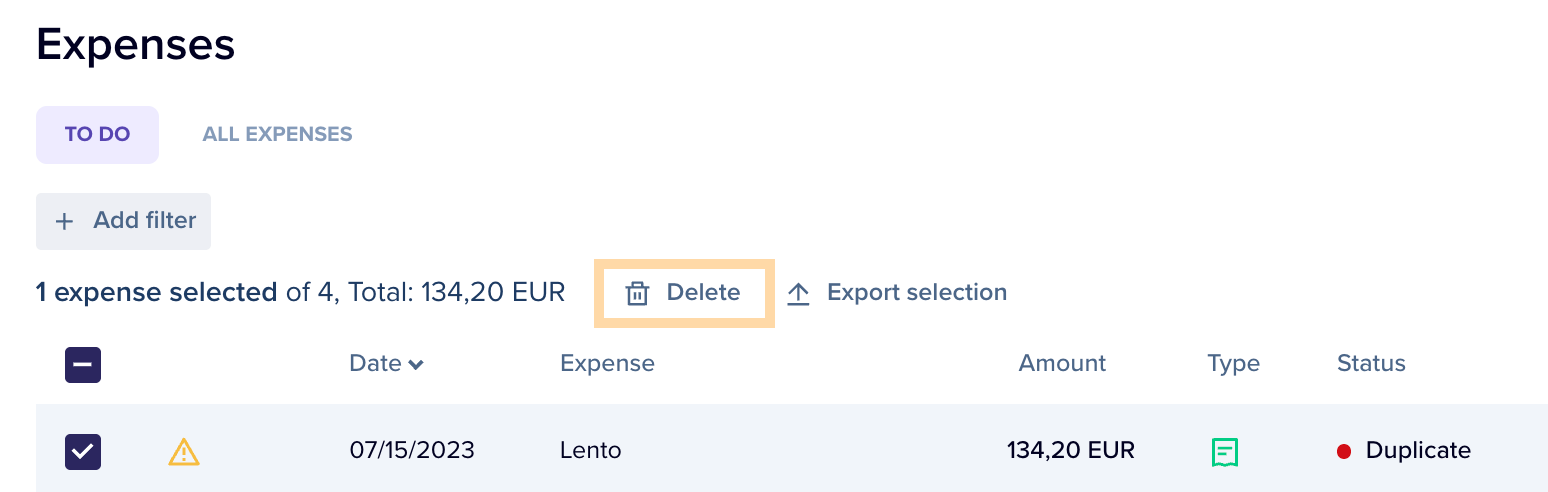This screenshot has height=492, width=1548.
Task: Open the Add filter dropdown
Action: 124,221
